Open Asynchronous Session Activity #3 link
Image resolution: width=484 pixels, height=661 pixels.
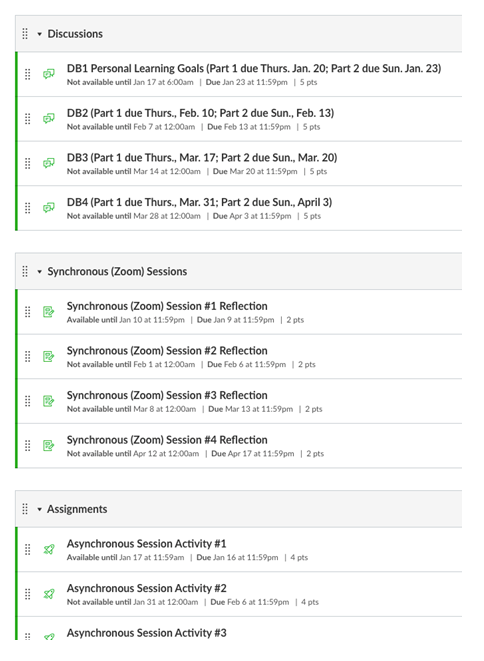(147, 633)
